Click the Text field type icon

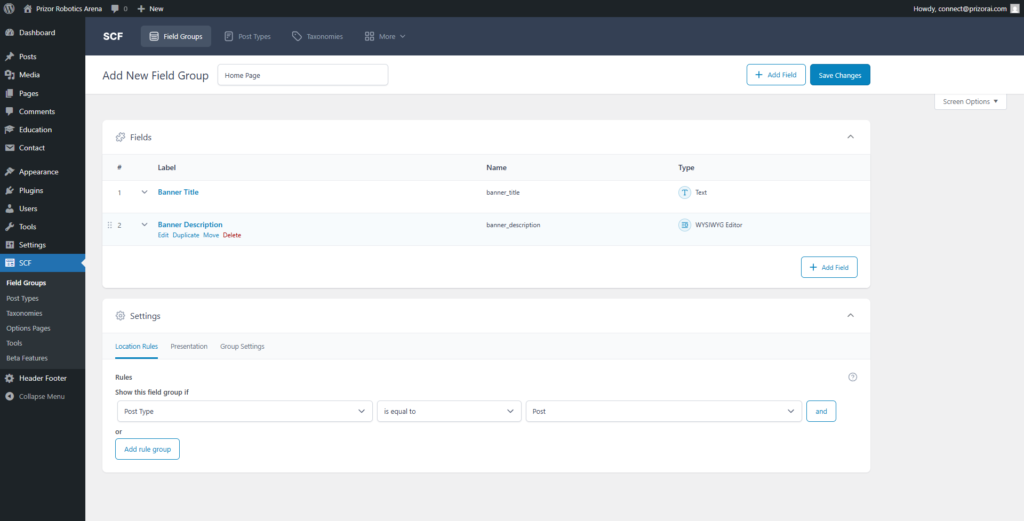(x=685, y=192)
